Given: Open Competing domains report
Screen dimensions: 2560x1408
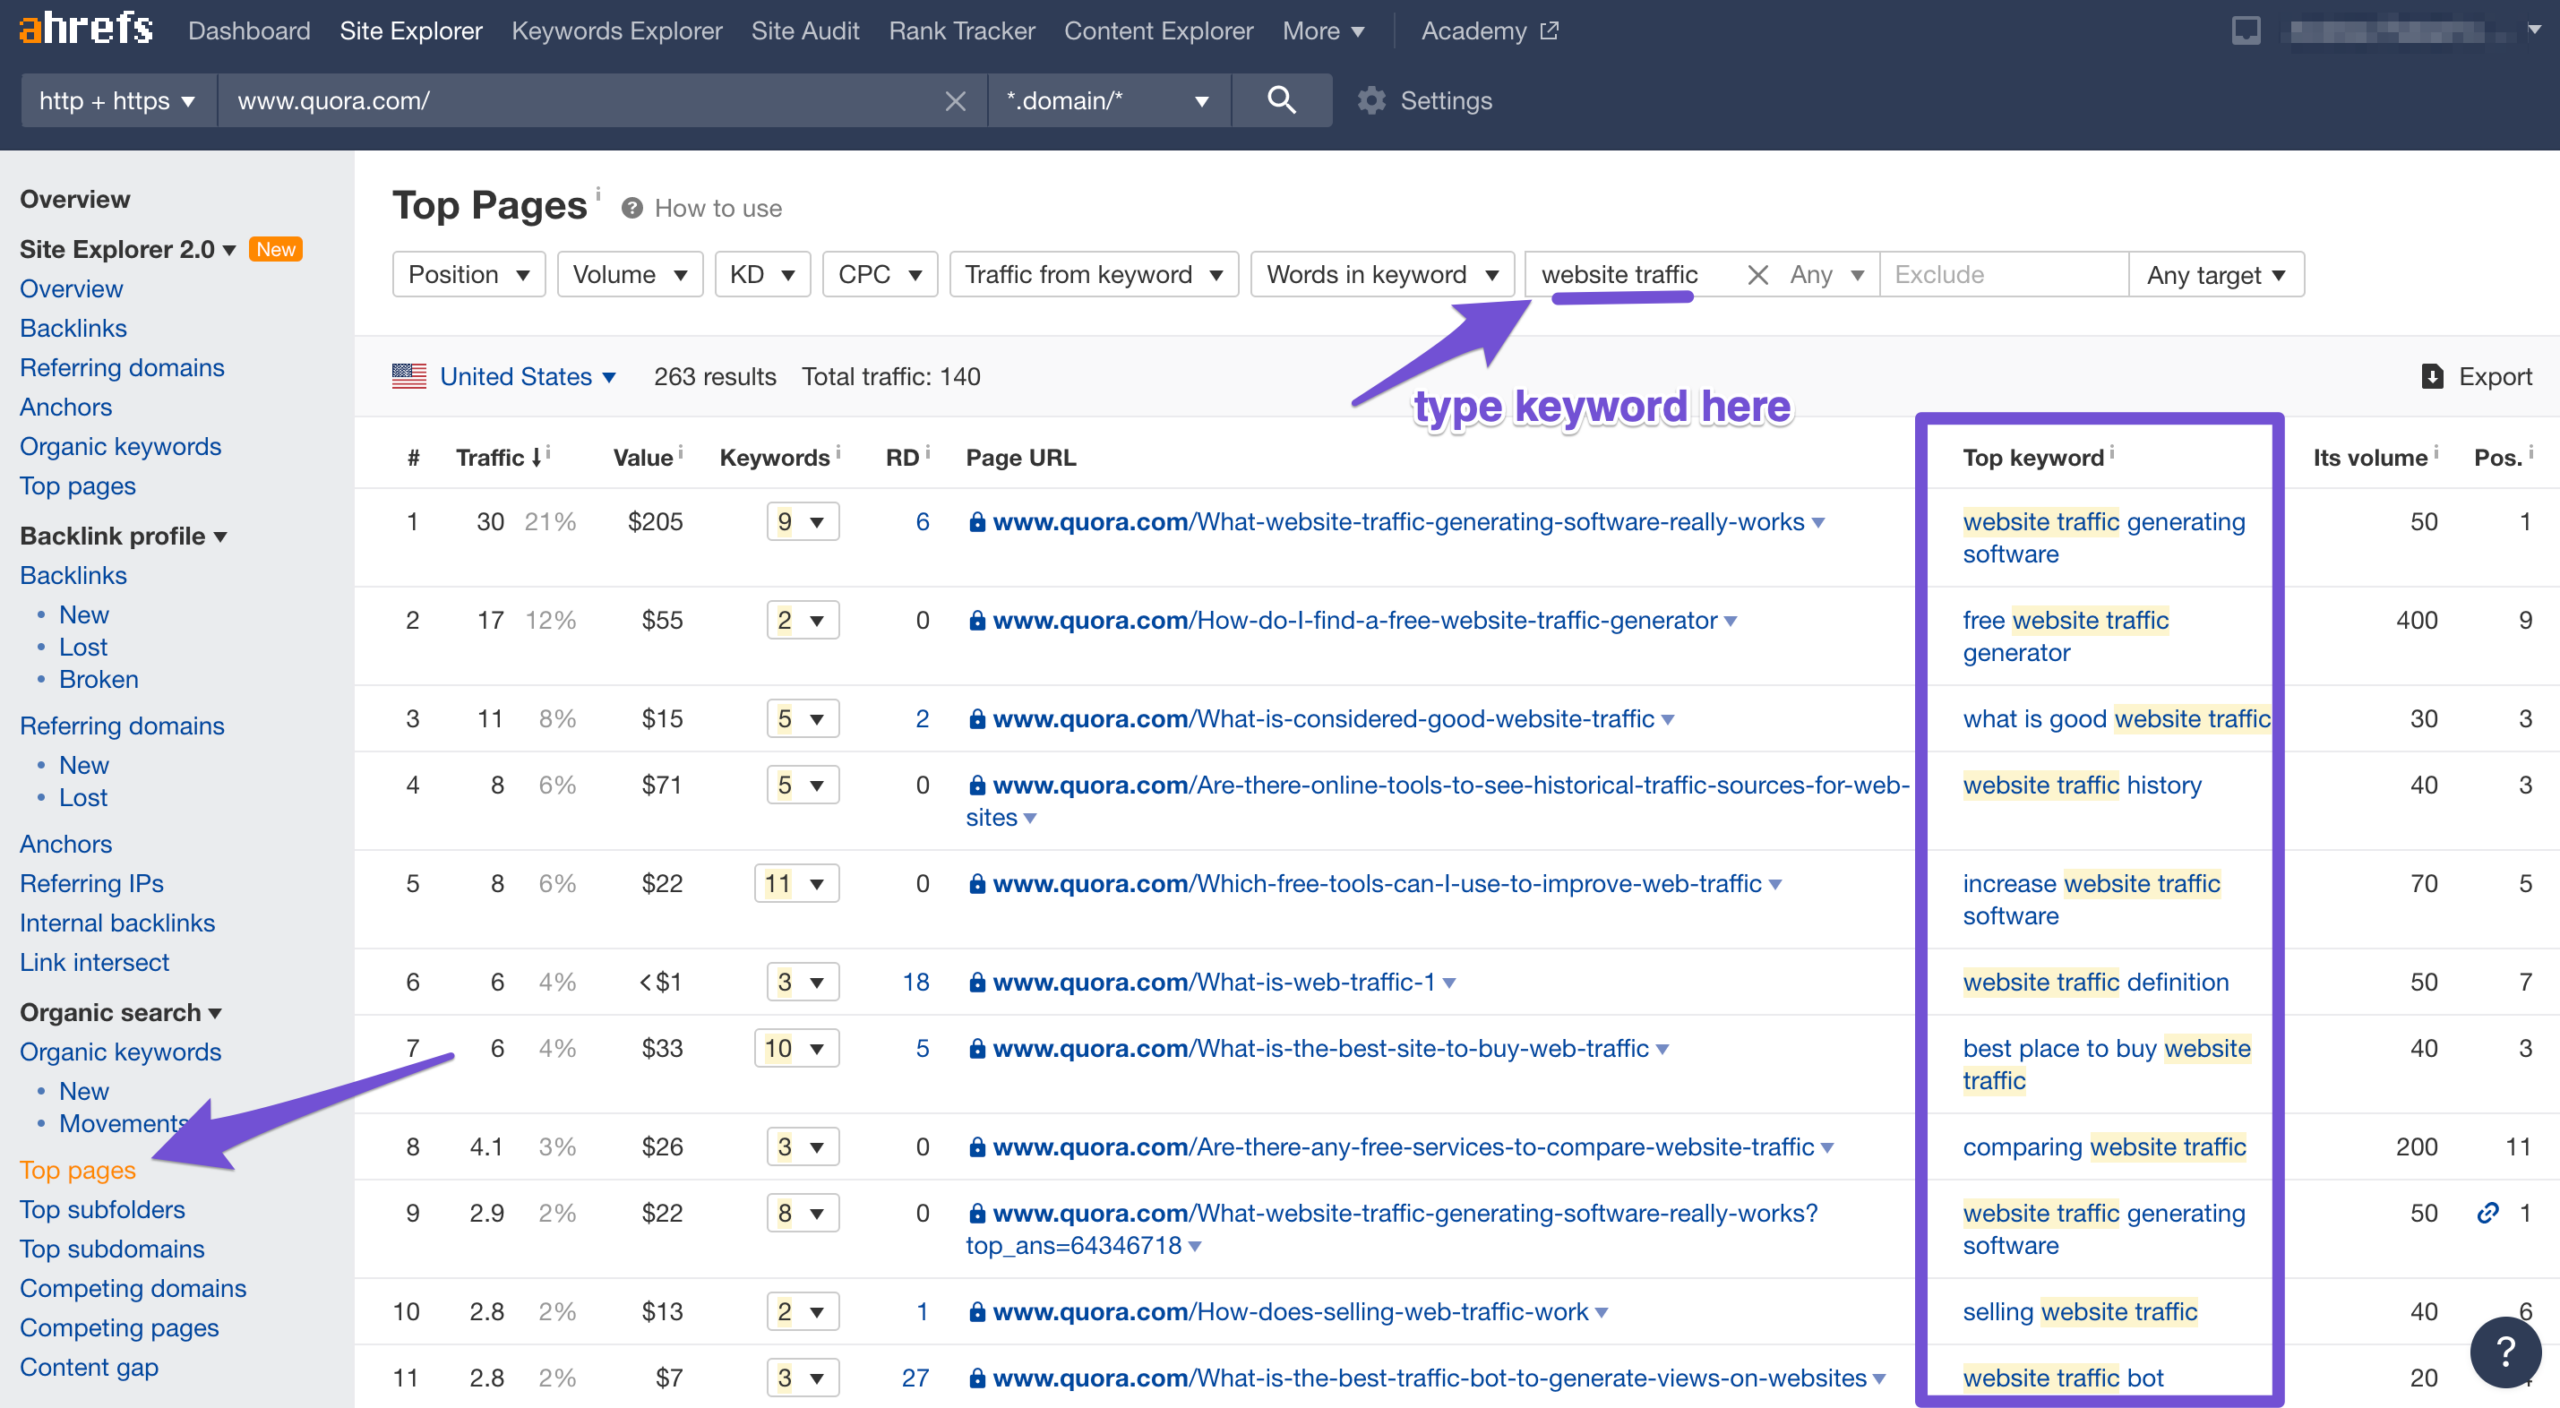Looking at the screenshot, I should click(x=133, y=1288).
